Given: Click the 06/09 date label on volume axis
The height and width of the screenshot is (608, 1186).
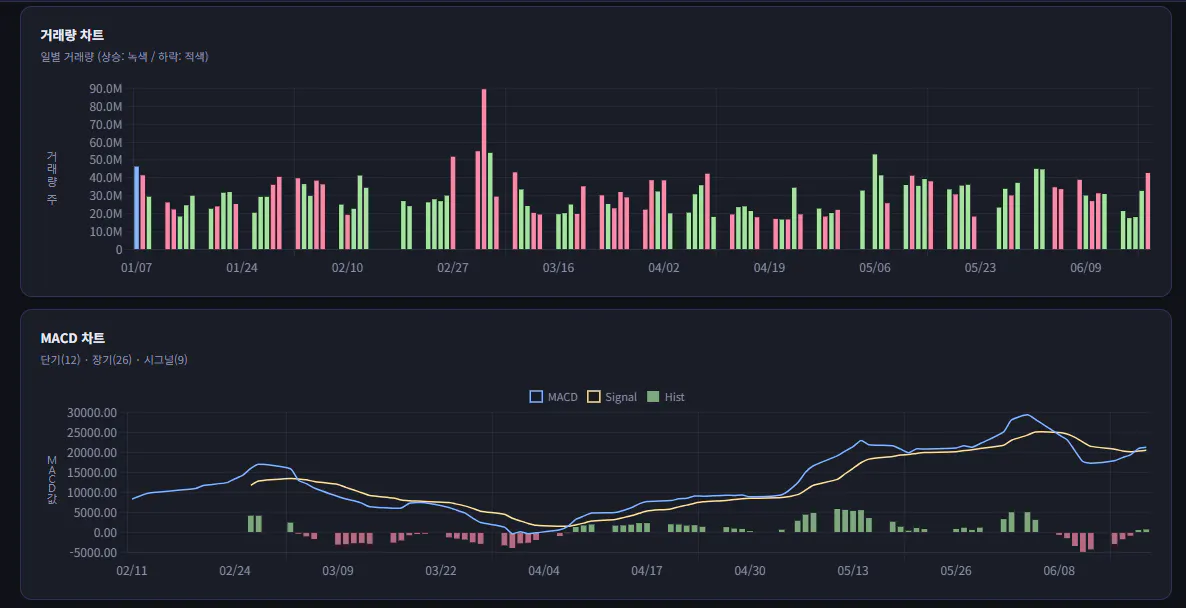Looking at the screenshot, I should tap(1085, 268).
